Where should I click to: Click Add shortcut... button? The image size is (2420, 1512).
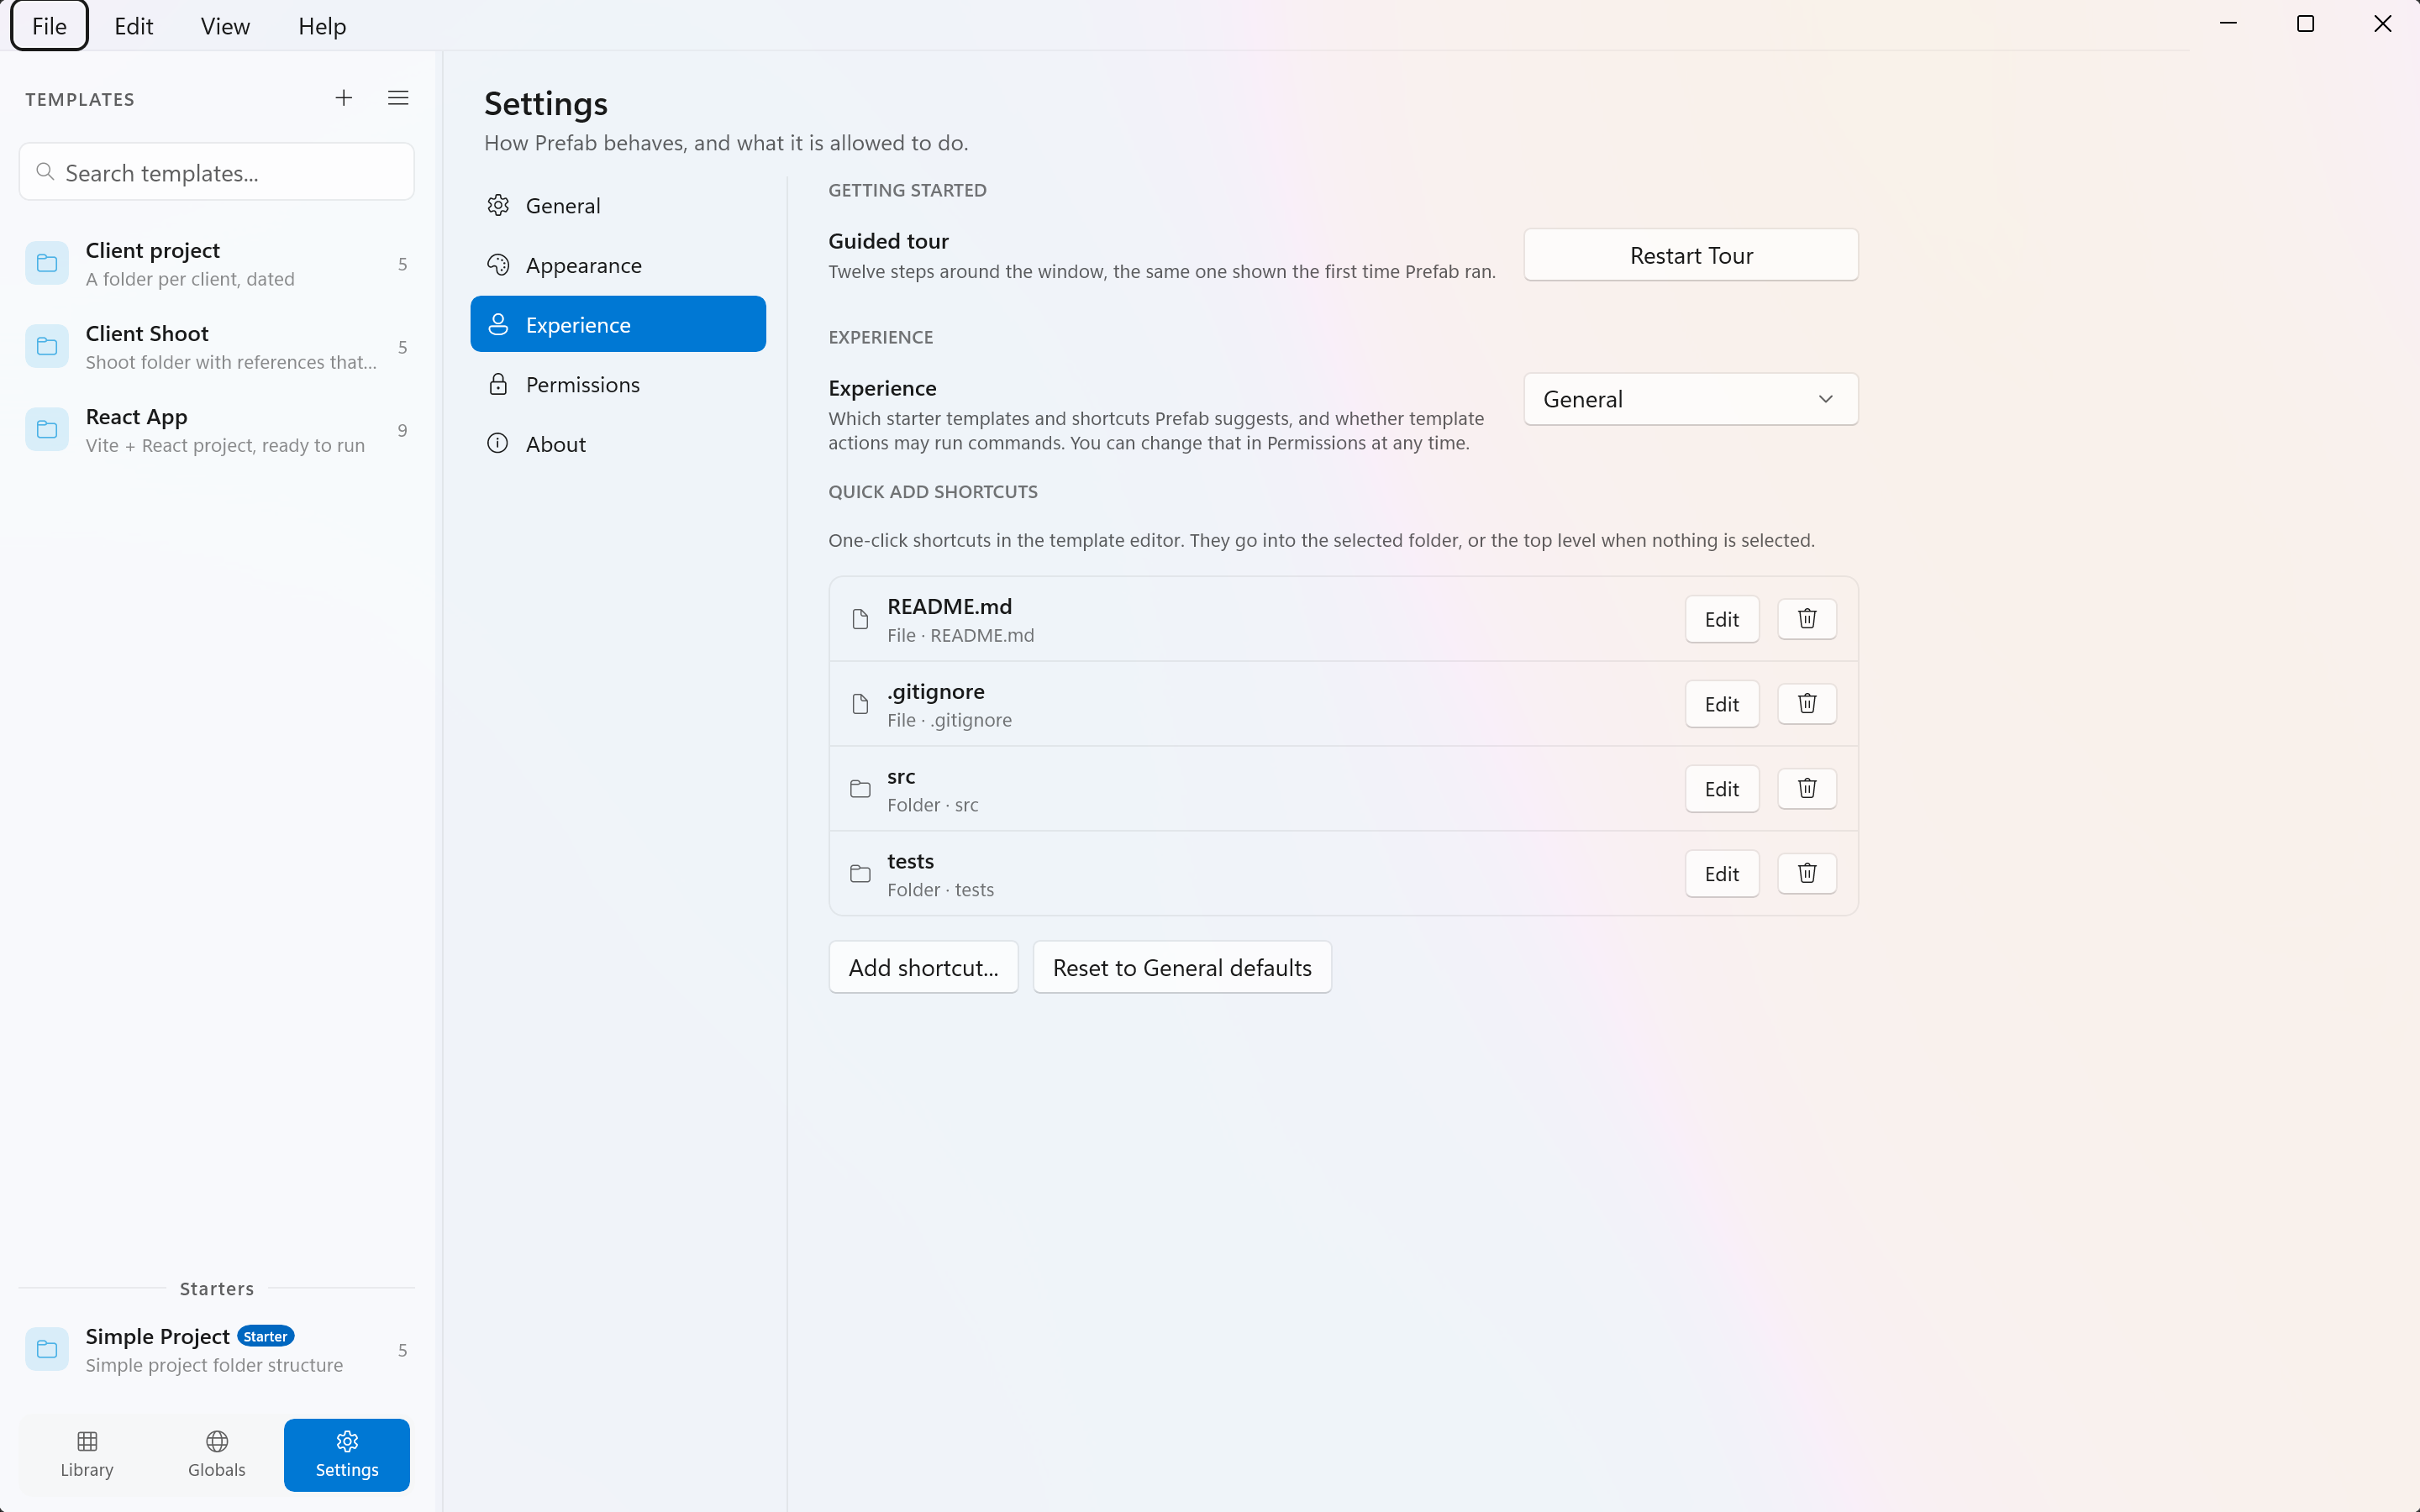pos(923,968)
